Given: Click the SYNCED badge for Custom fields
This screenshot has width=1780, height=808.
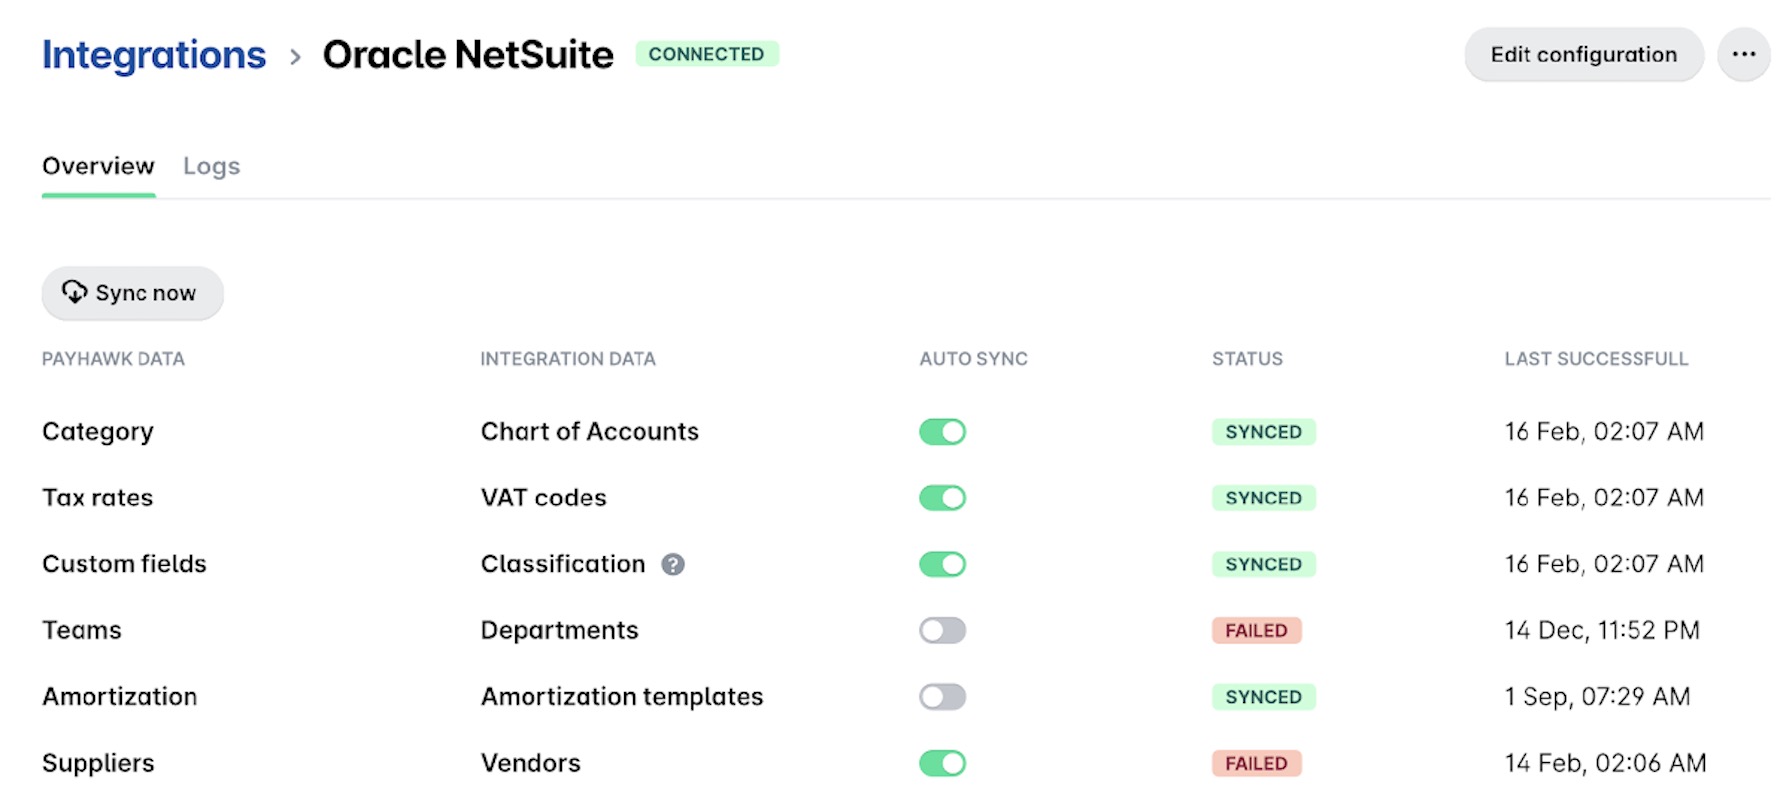Looking at the screenshot, I should click(x=1263, y=564).
